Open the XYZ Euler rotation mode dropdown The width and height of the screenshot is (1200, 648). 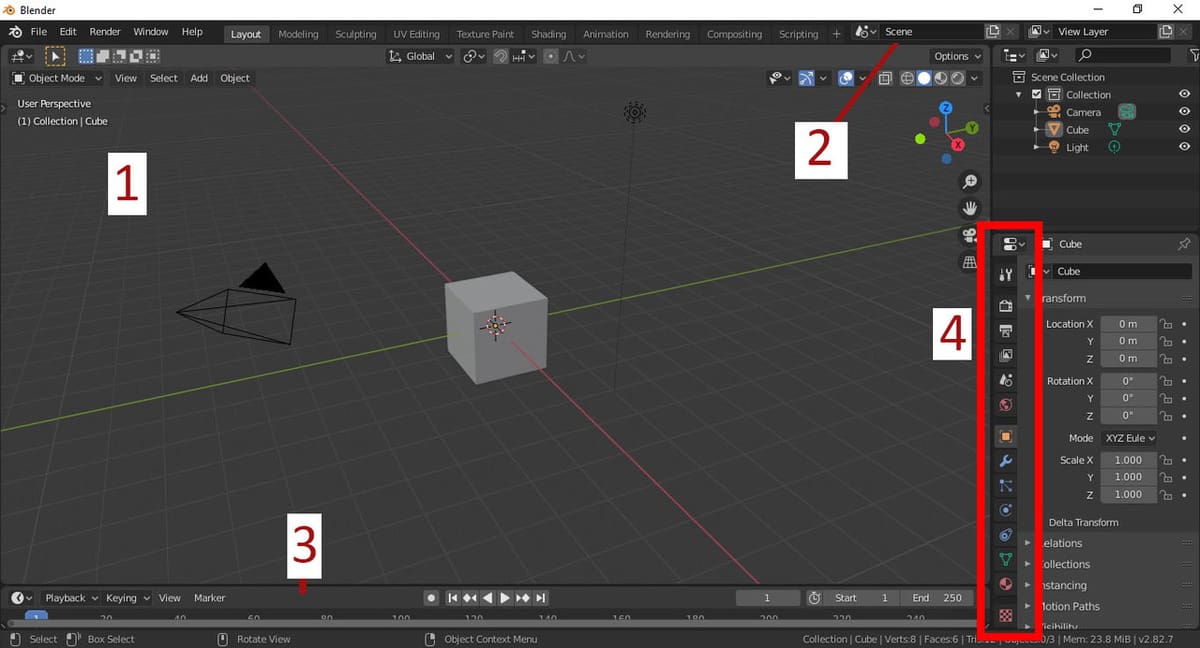pyautogui.click(x=1129, y=438)
